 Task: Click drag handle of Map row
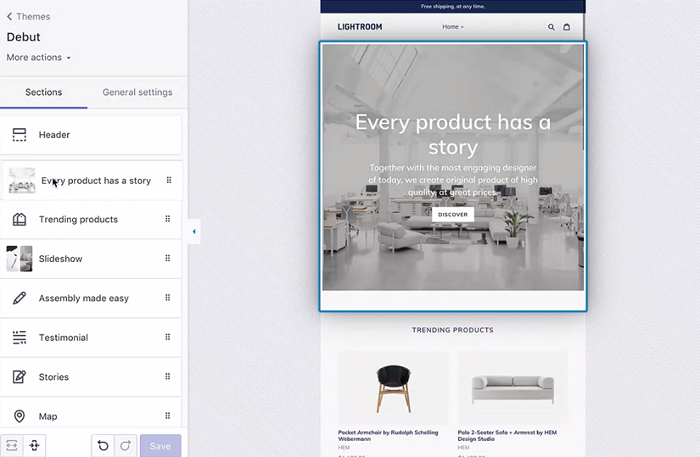tap(168, 415)
